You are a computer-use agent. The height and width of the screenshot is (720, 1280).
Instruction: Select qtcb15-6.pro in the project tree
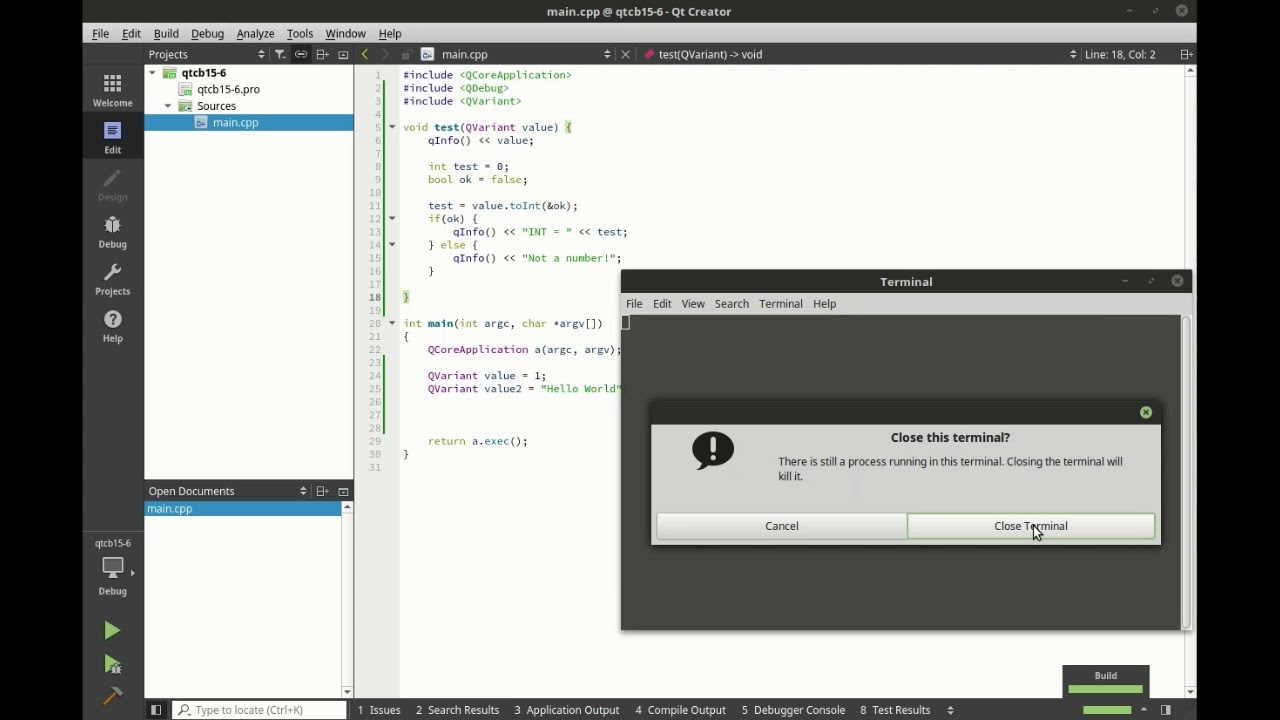pos(228,89)
